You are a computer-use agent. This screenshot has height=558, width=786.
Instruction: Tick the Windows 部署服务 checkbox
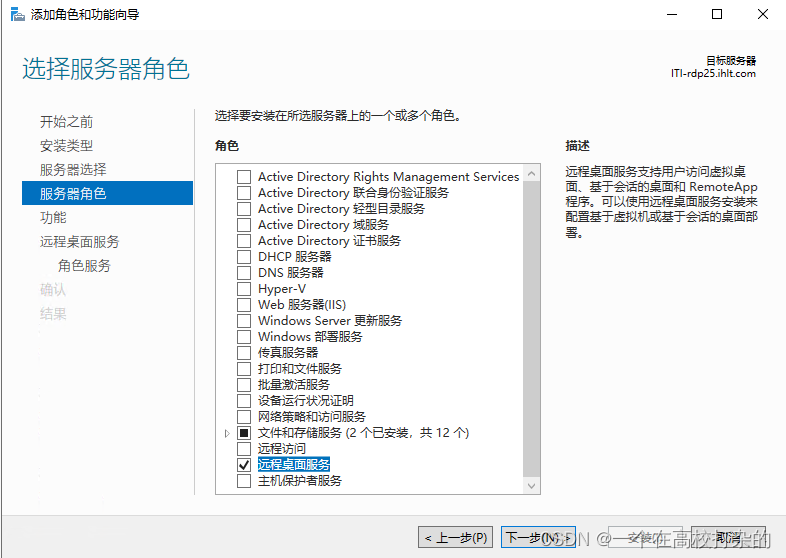244,337
